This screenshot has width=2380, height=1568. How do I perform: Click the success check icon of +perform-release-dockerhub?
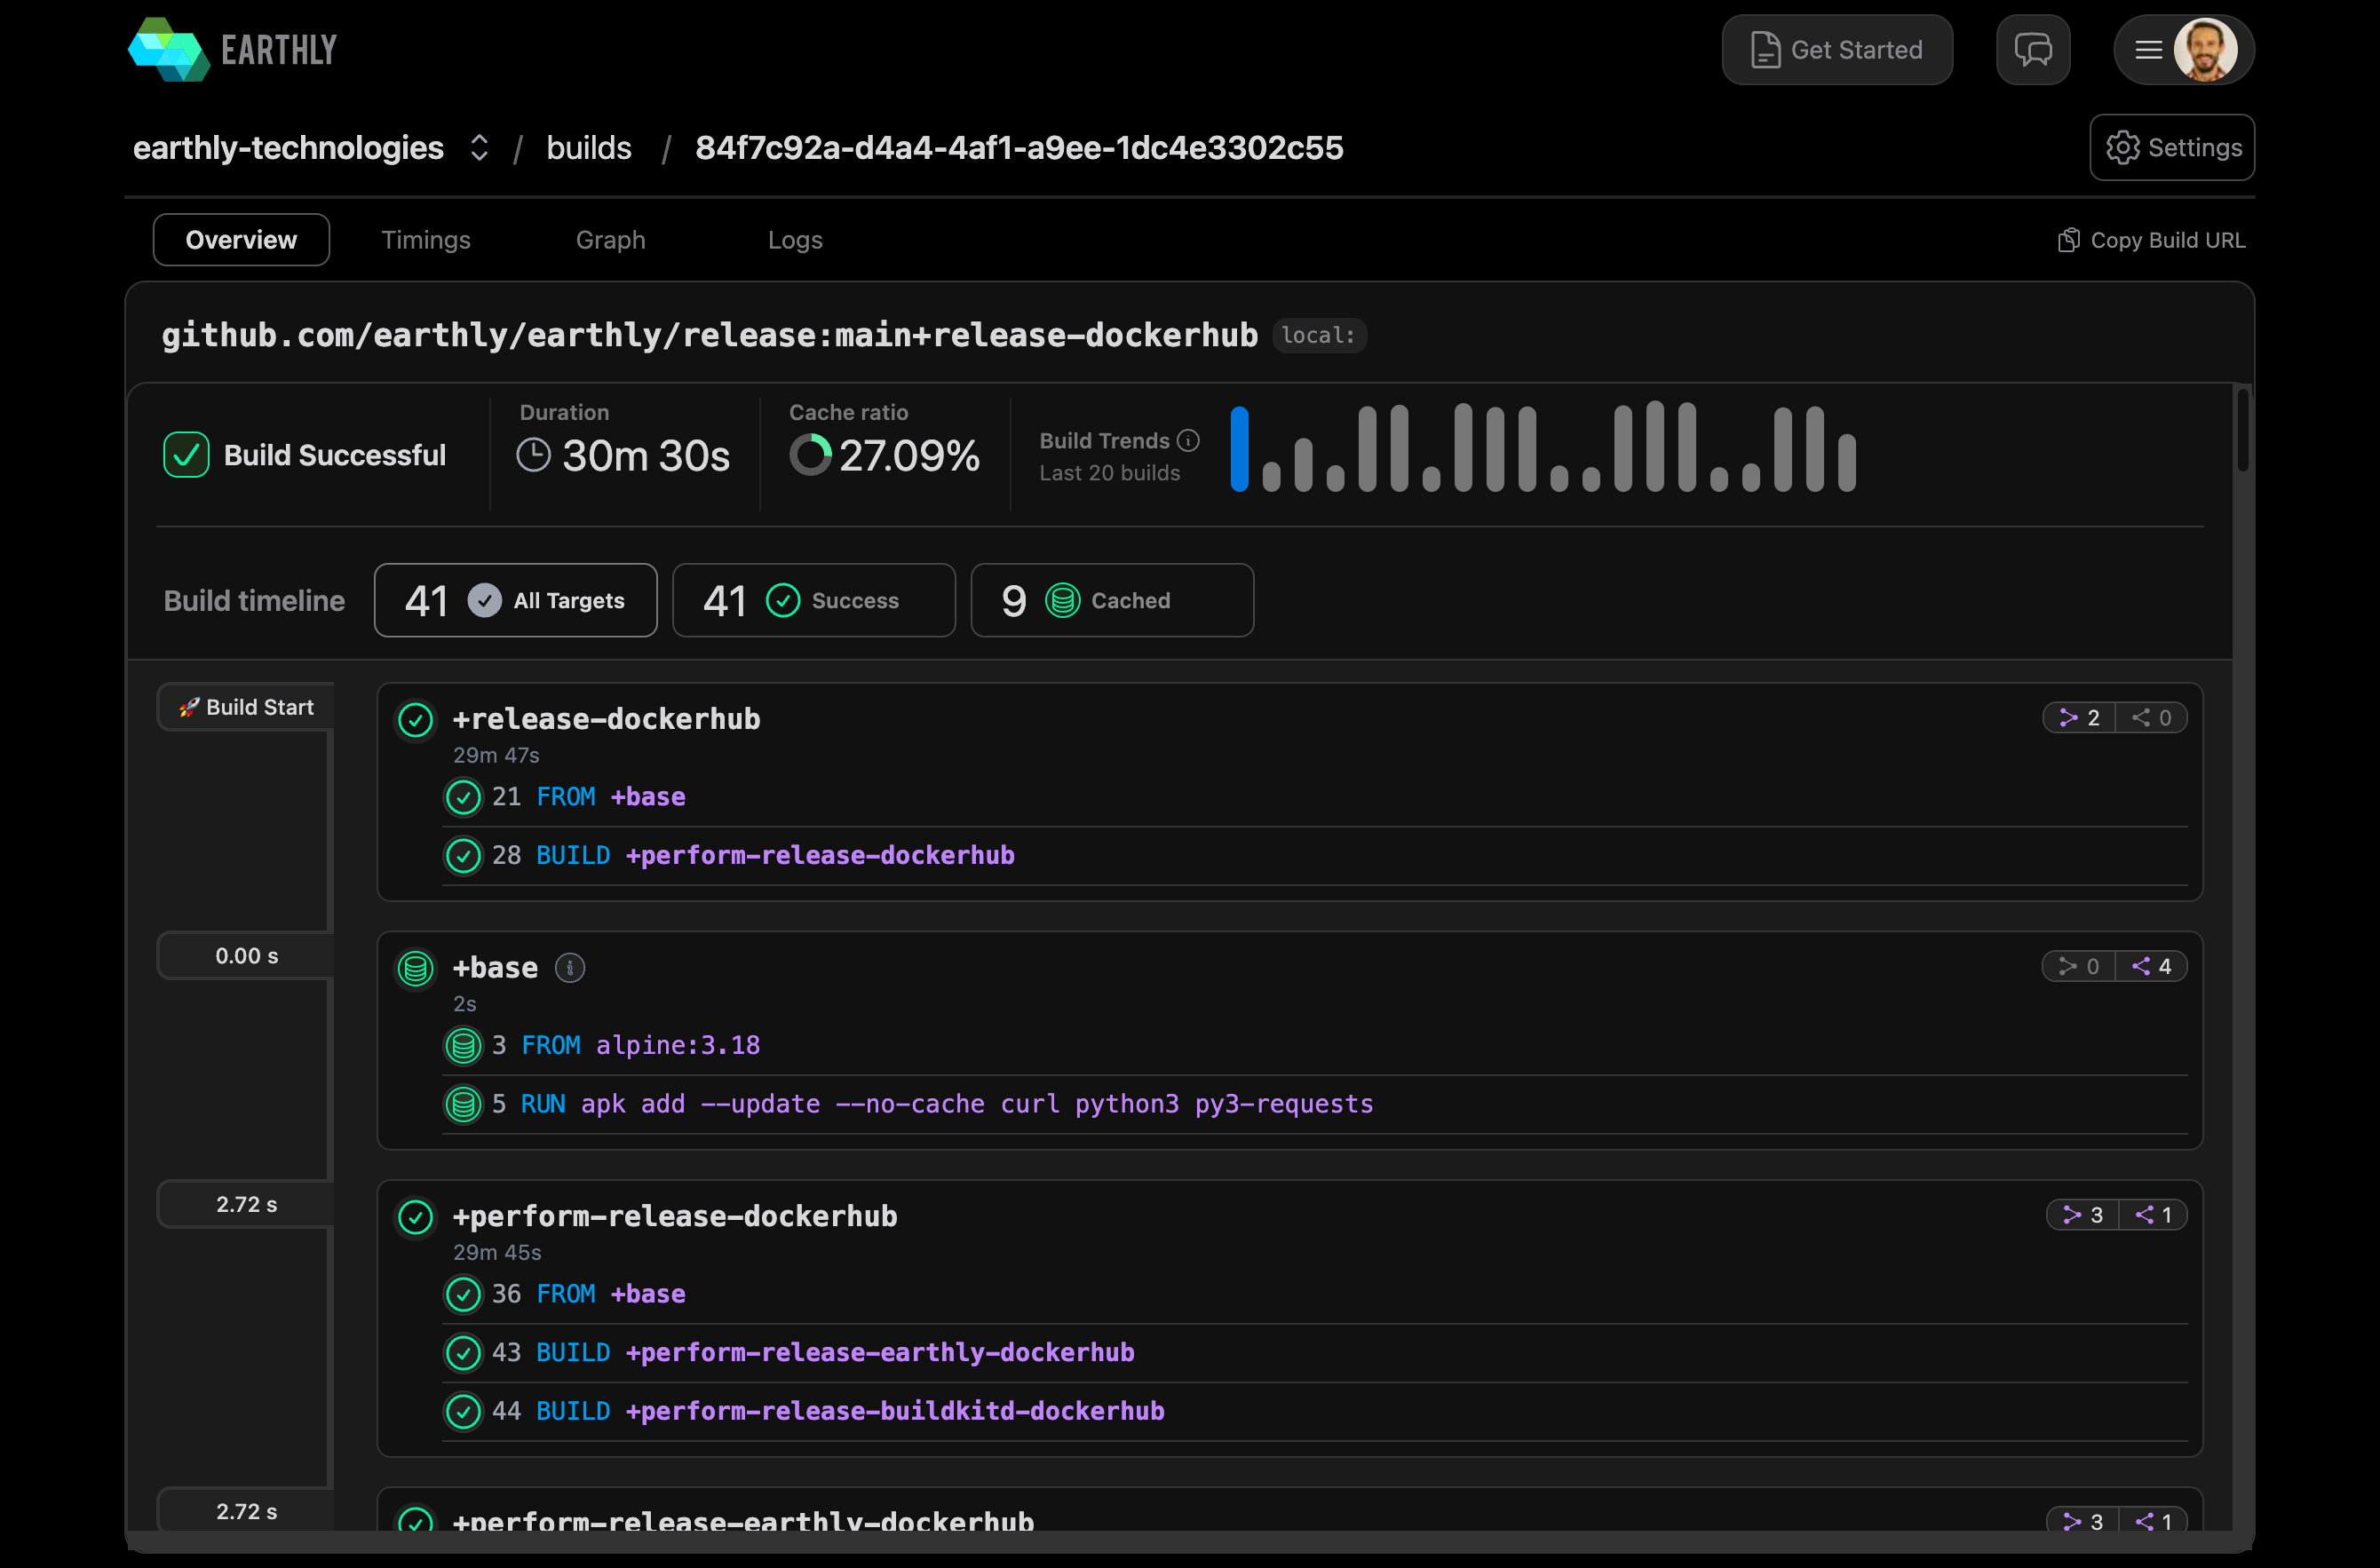[415, 1217]
